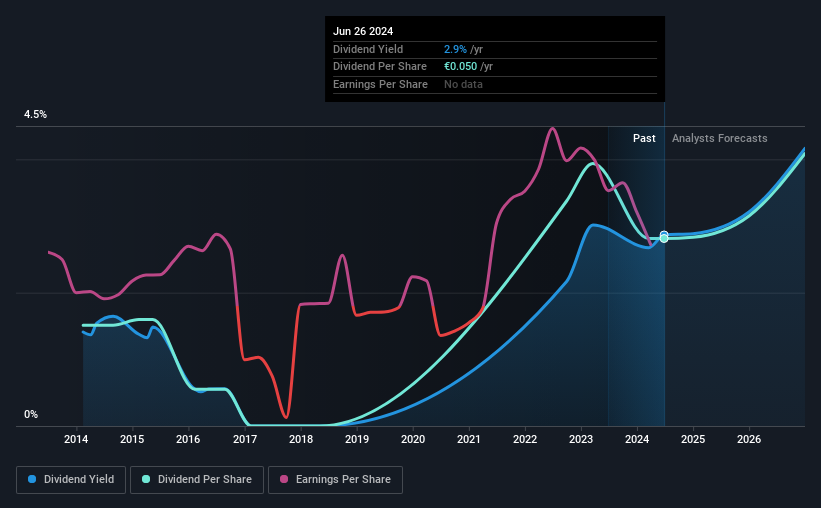Click the 4.5% y-axis label

click(x=35, y=114)
